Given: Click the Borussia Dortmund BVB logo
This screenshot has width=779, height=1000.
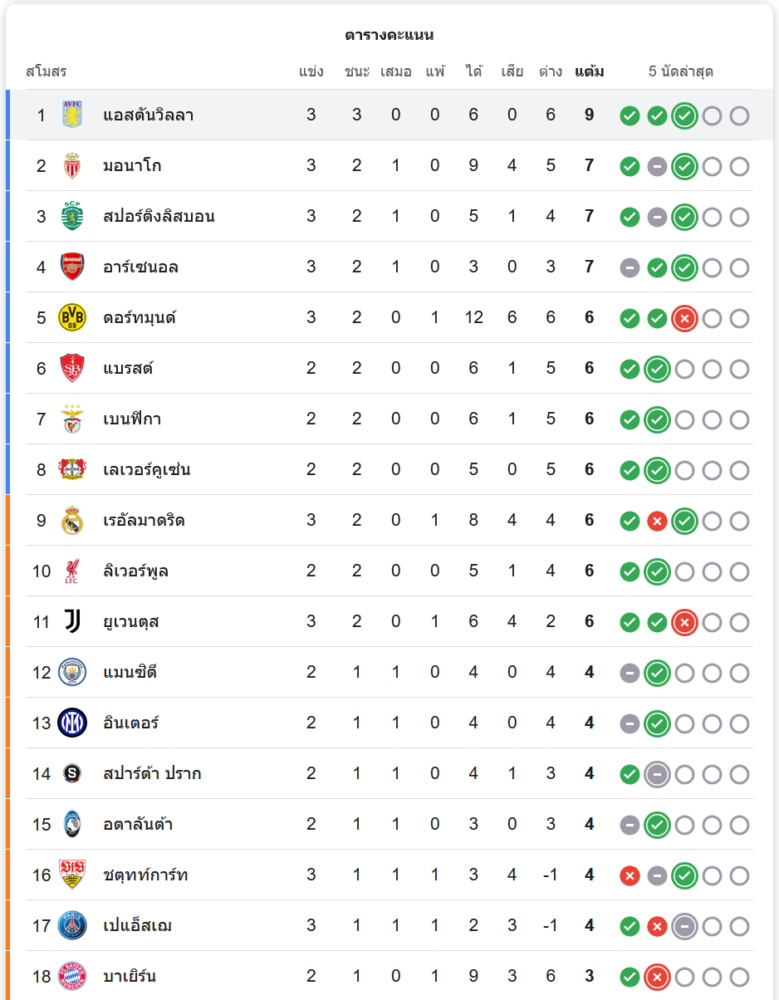Looking at the screenshot, I should [x=72, y=318].
